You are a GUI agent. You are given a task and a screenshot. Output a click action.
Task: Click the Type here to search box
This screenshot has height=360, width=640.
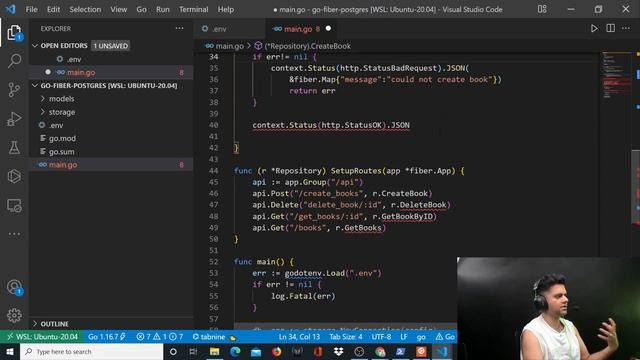click(91, 351)
